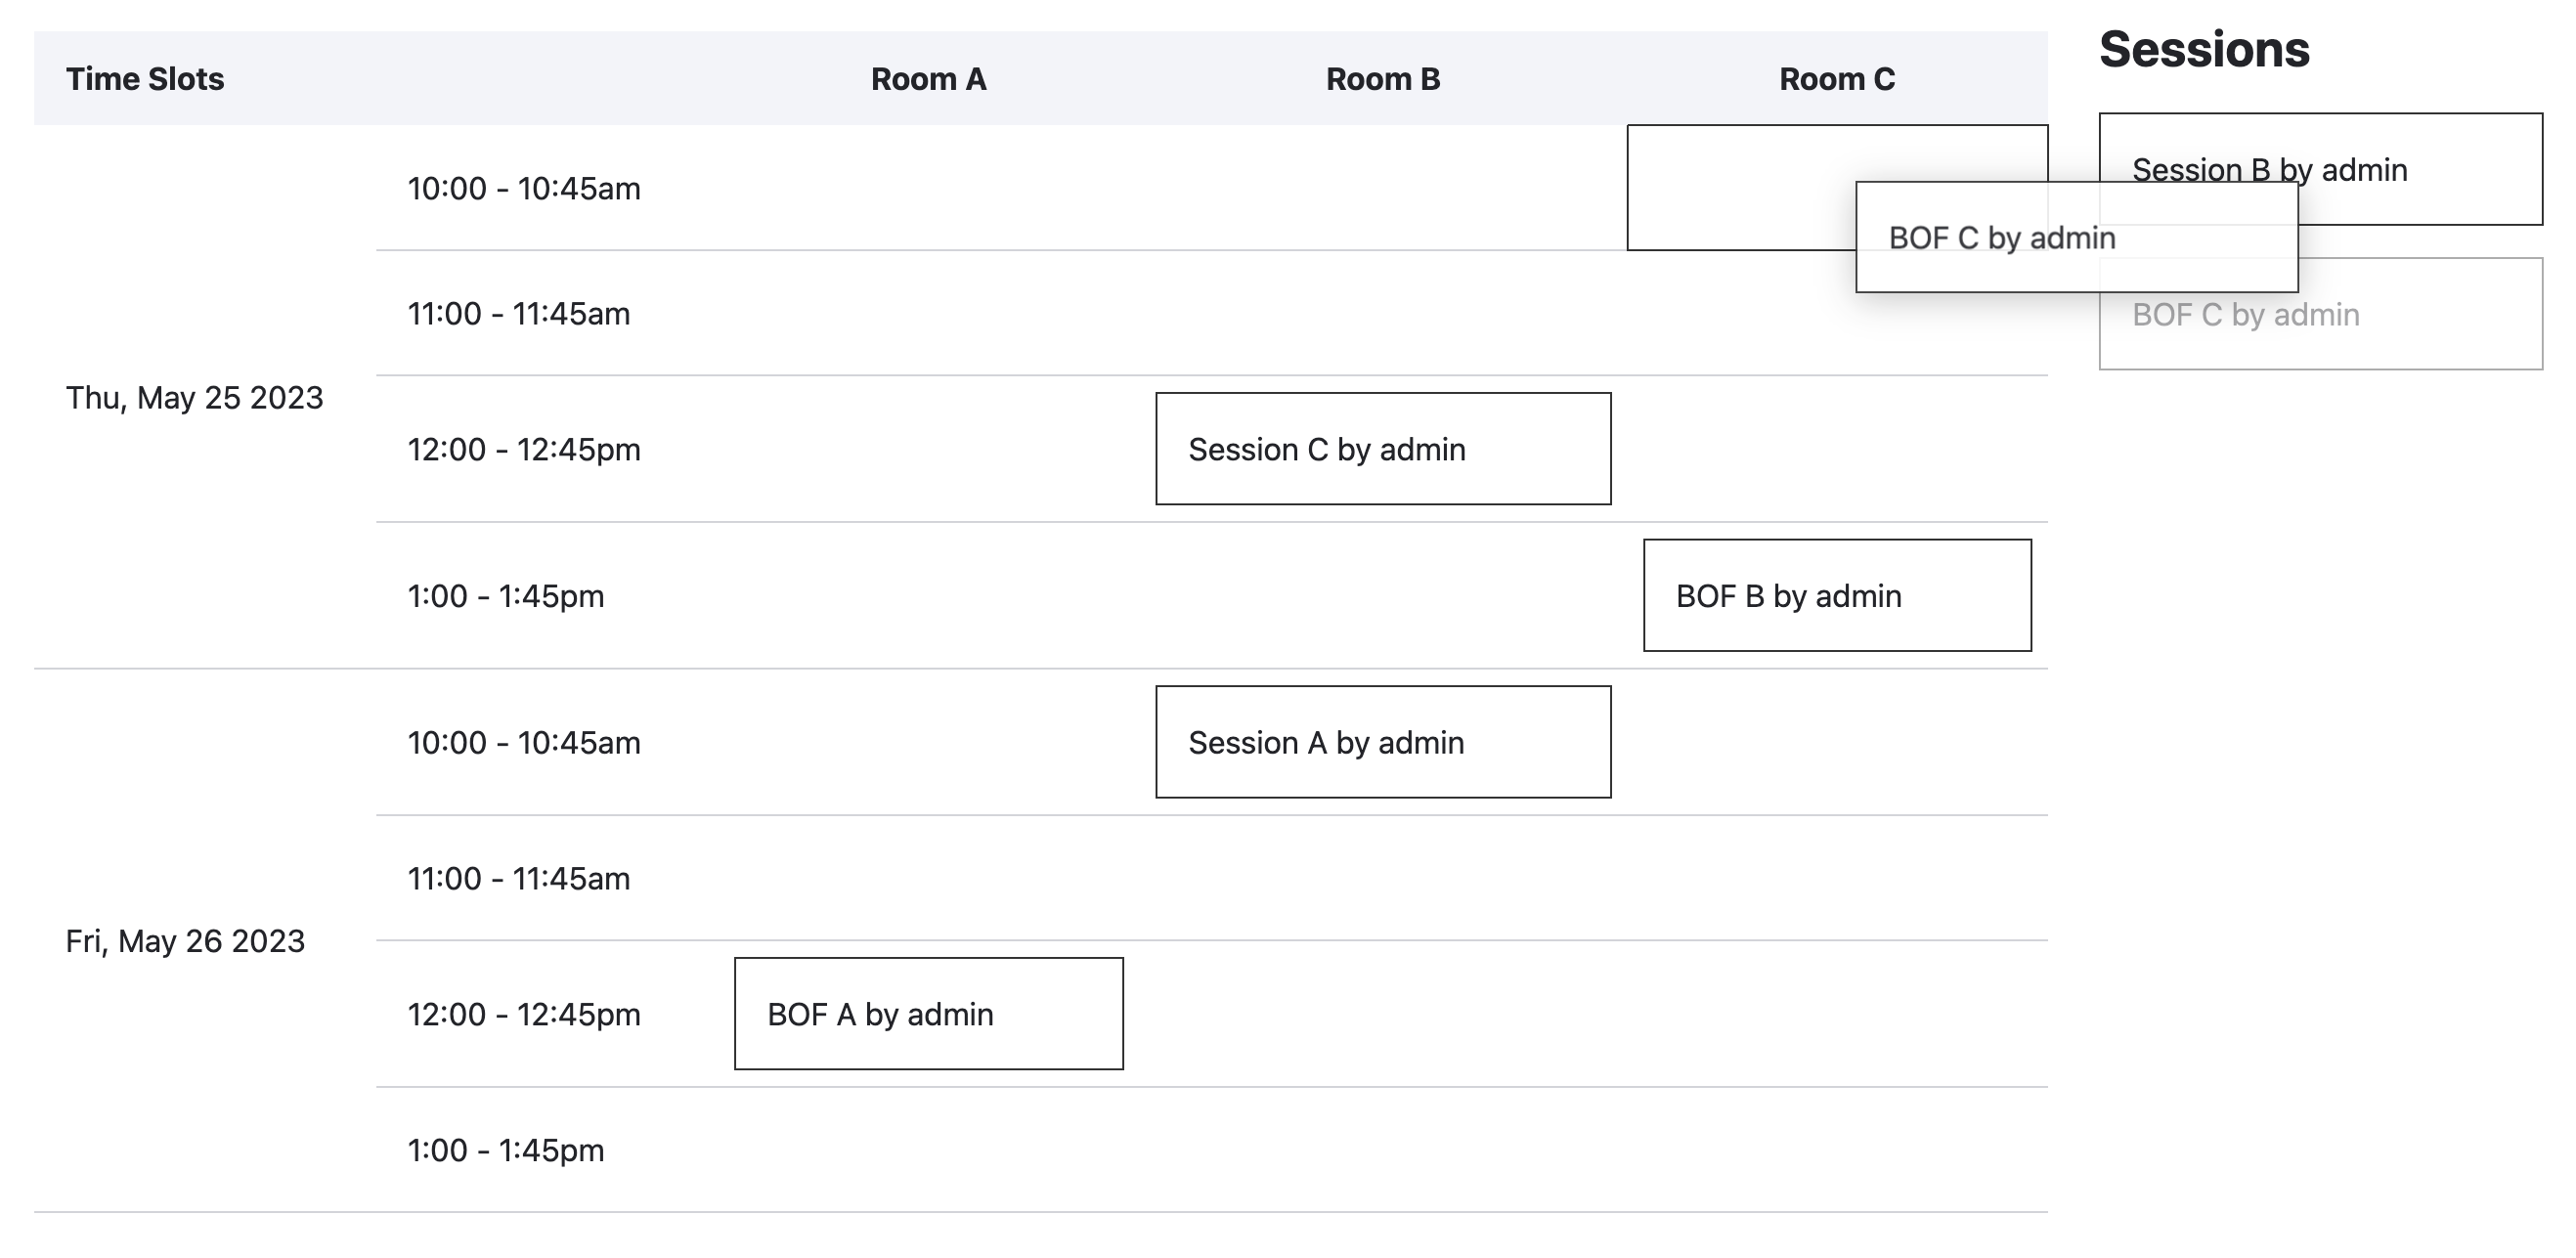The height and width of the screenshot is (1258, 2576).
Task: Select the Thu, May 25 2023 date label
Action: coord(195,398)
